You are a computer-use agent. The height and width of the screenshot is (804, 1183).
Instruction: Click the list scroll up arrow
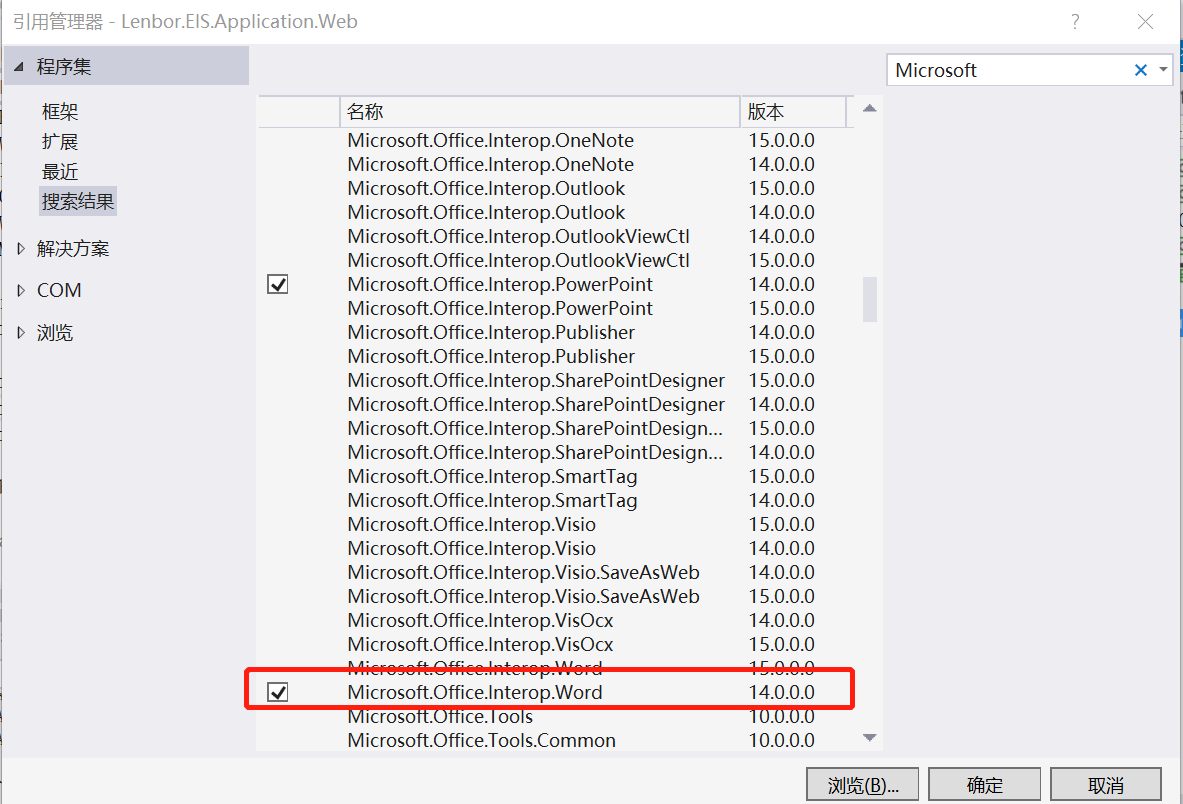click(x=869, y=109)
